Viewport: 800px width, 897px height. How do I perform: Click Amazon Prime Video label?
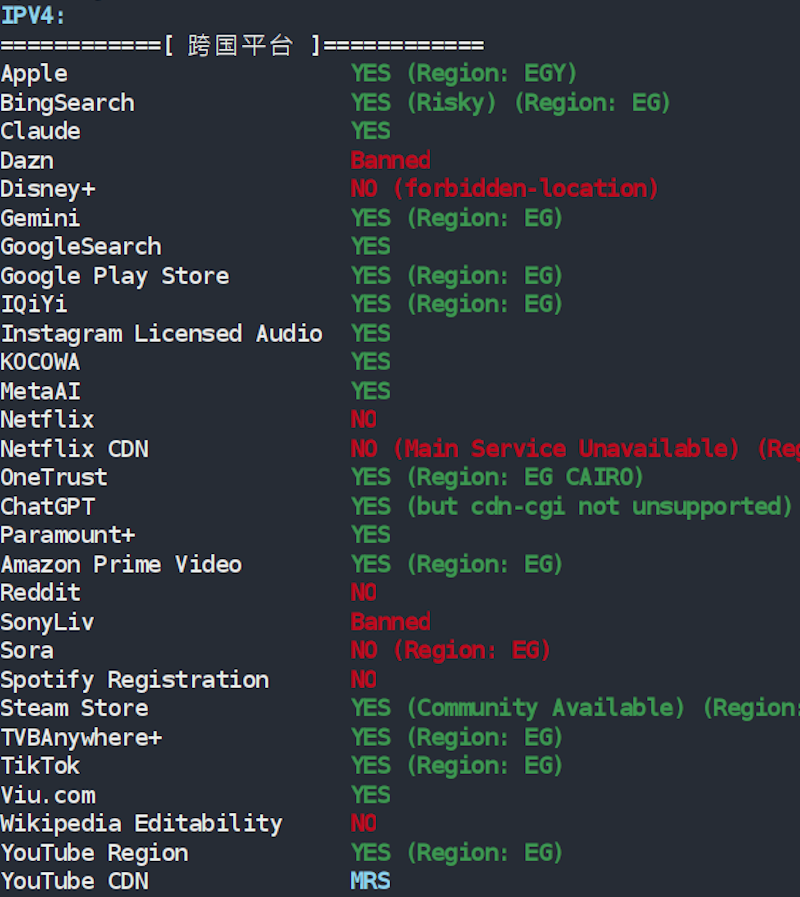(x=121, y=564)
